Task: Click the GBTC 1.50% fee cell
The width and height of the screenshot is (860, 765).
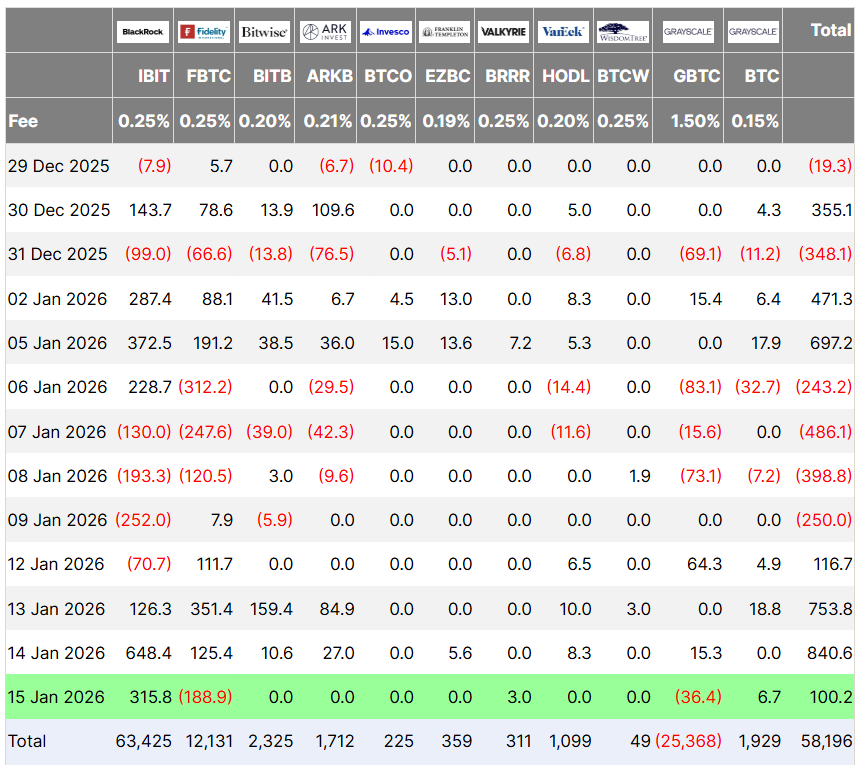Action: pos(696,121)
